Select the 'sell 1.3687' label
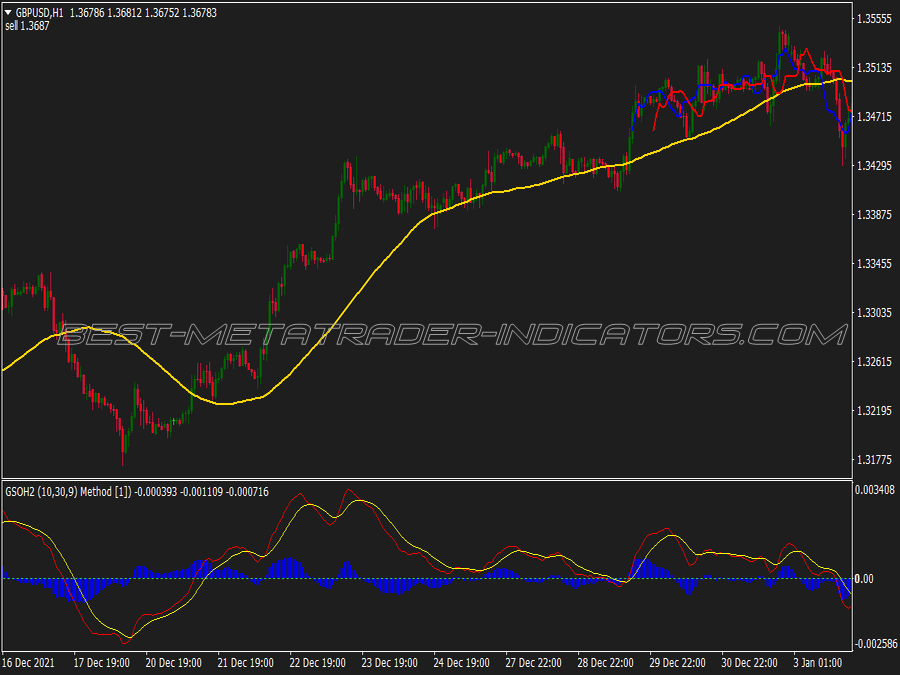Image resolution: width=900 pixels, height=675 pixels. (x=27, y=26)
